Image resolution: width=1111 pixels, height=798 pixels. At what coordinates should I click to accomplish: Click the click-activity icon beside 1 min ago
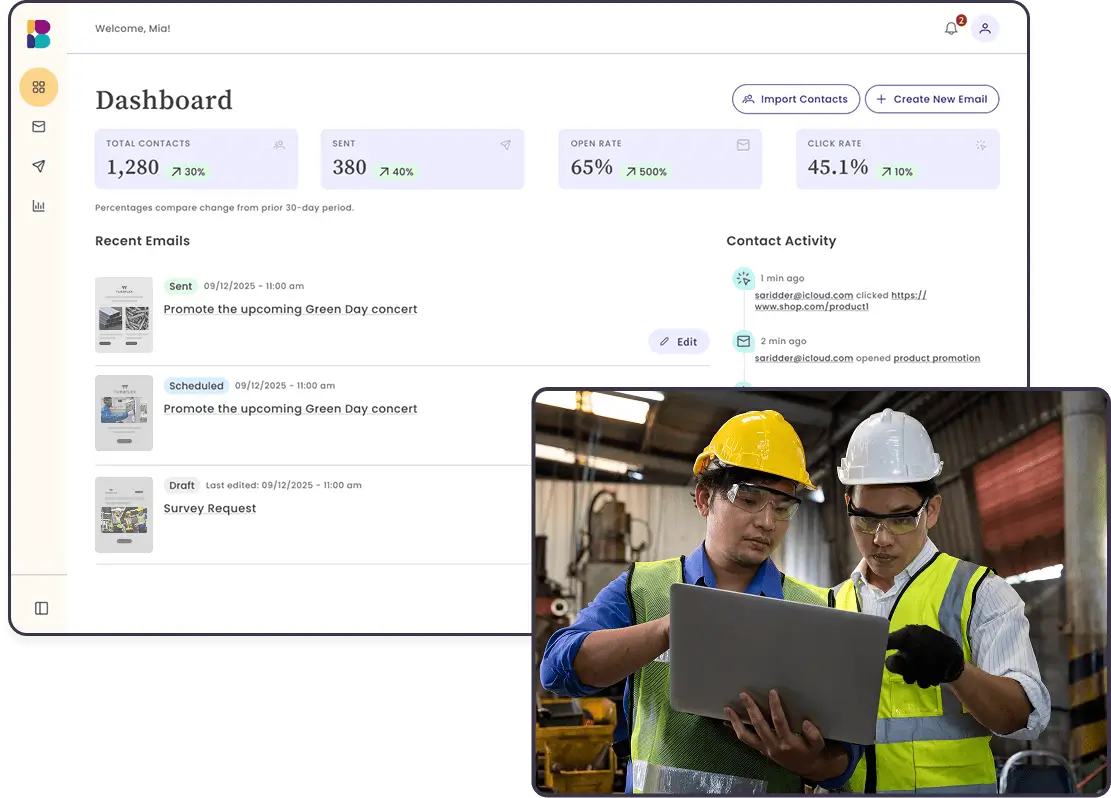point(743,278)
